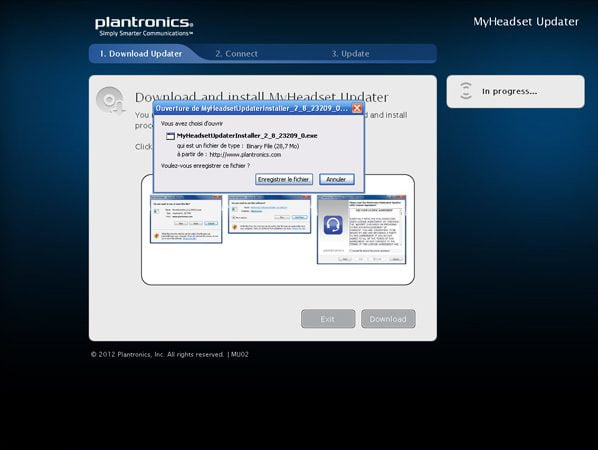
Task: Click the Binary File (28,7 Mo) text
Action: coord(273,146)
